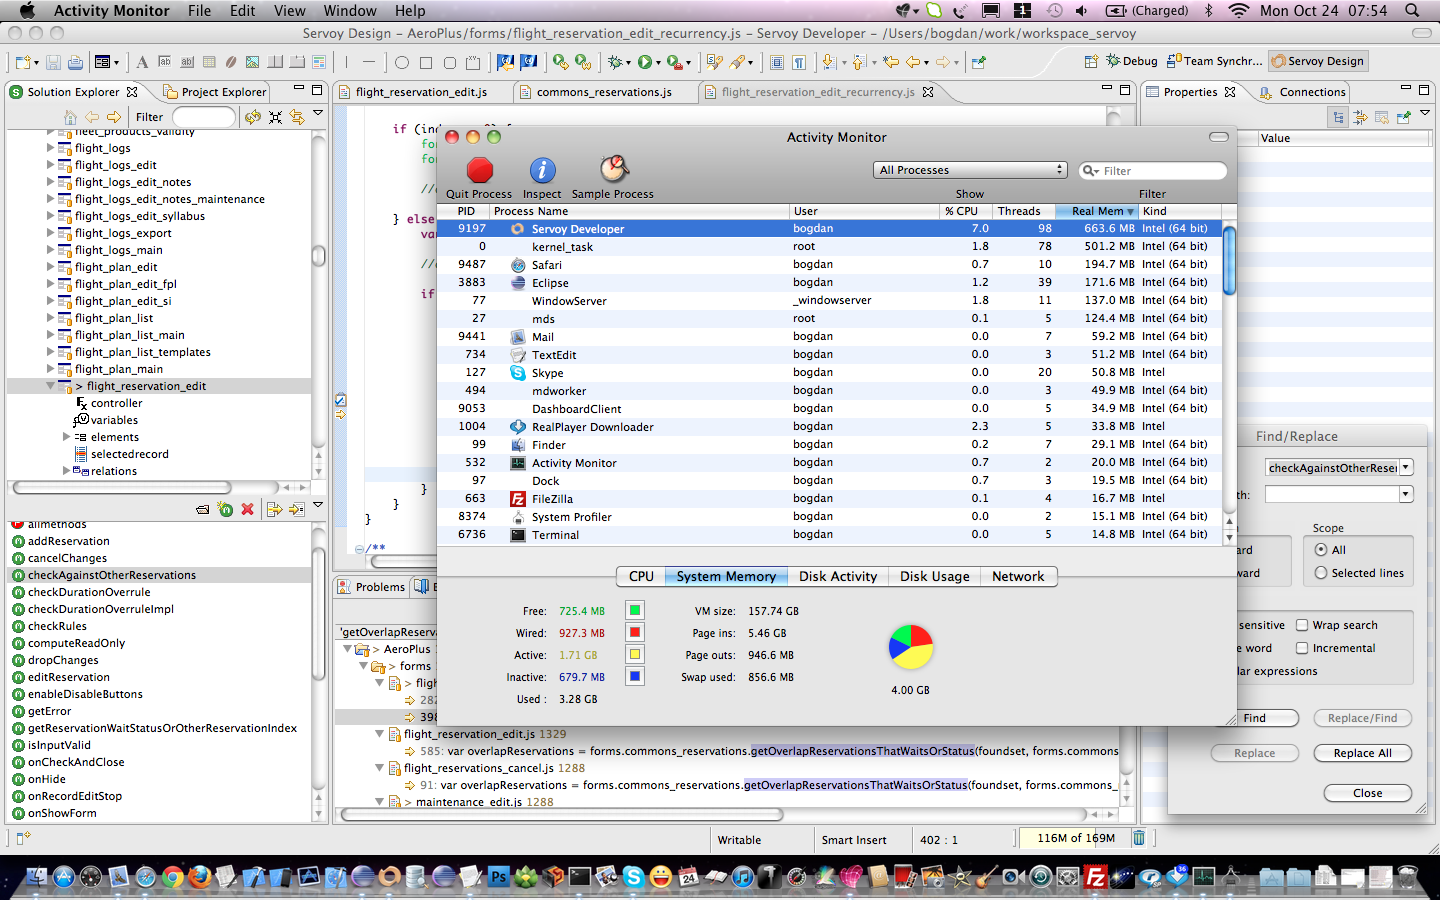Switch to the Disk Activity tab
Image resolution: width=1440 pixels, height=900 pixels.
[x=838, y=577]
